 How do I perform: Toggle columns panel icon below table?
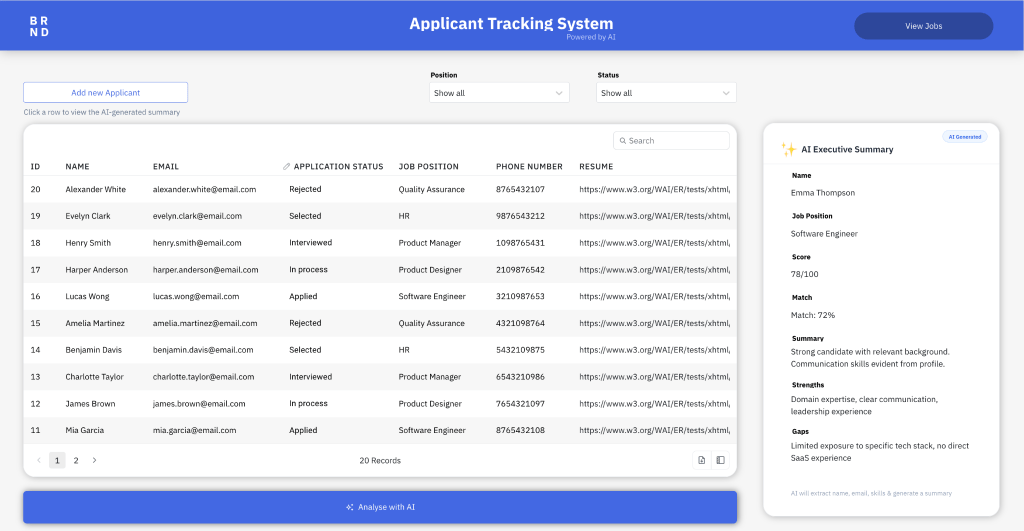(x=720, y=460)
